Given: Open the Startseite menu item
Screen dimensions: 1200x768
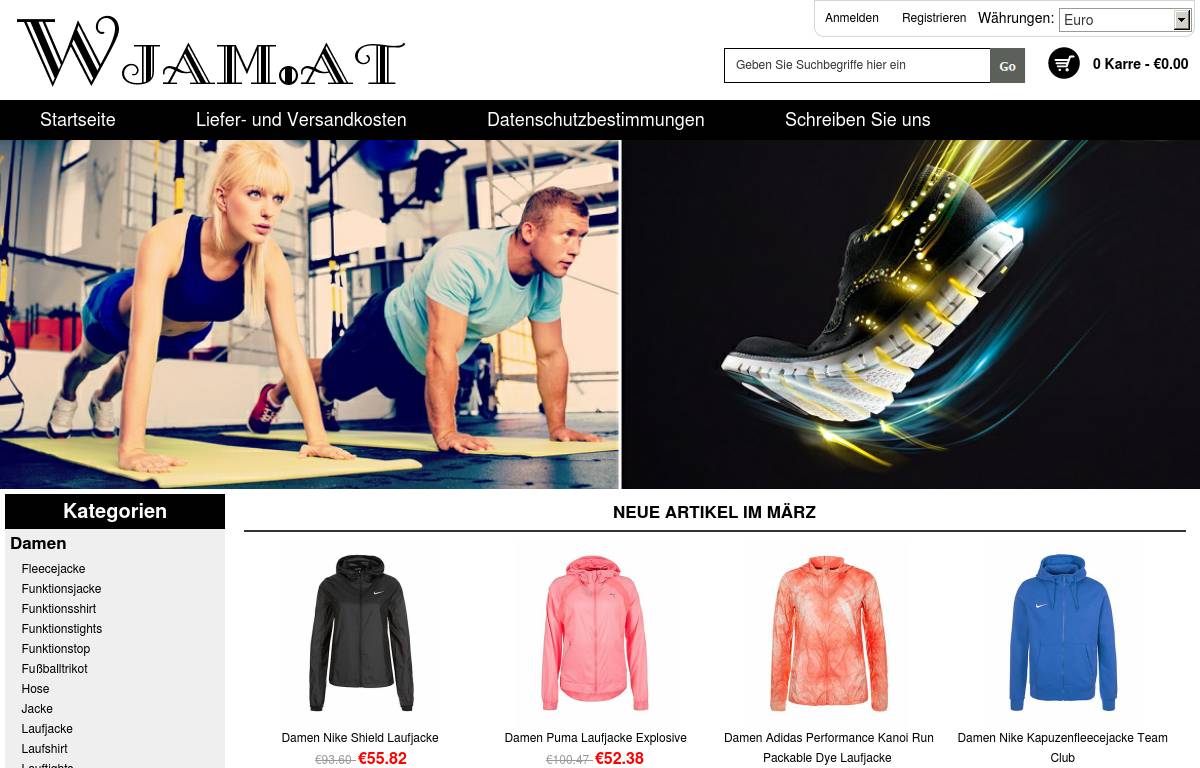Looking at the screenshot, I should click(x=78, y=120).
